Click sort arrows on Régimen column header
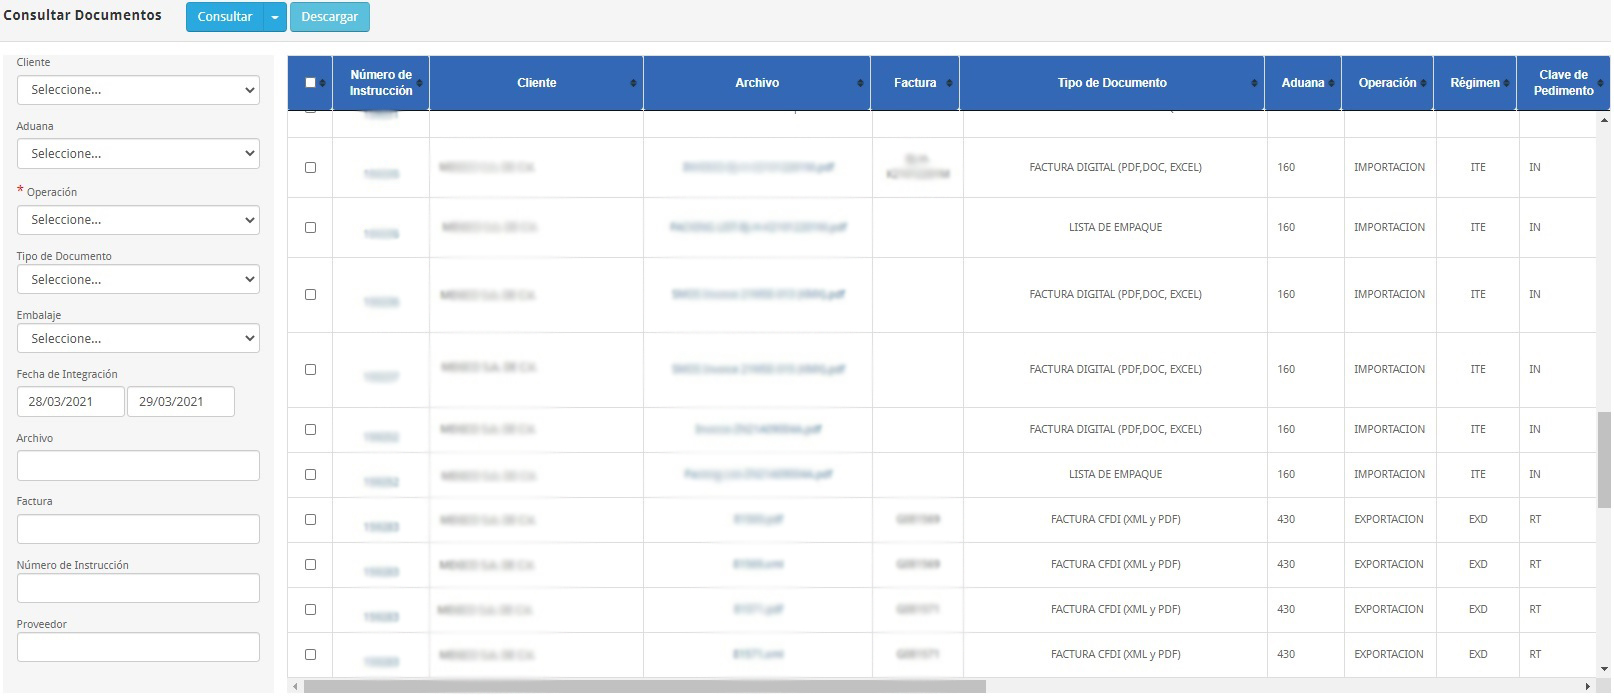 pyautogui.click(x=1506, y=83)
